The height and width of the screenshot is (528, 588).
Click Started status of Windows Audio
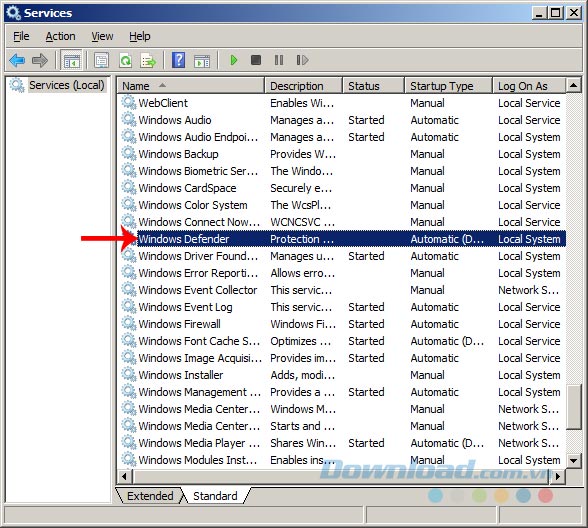coord(366,120)
